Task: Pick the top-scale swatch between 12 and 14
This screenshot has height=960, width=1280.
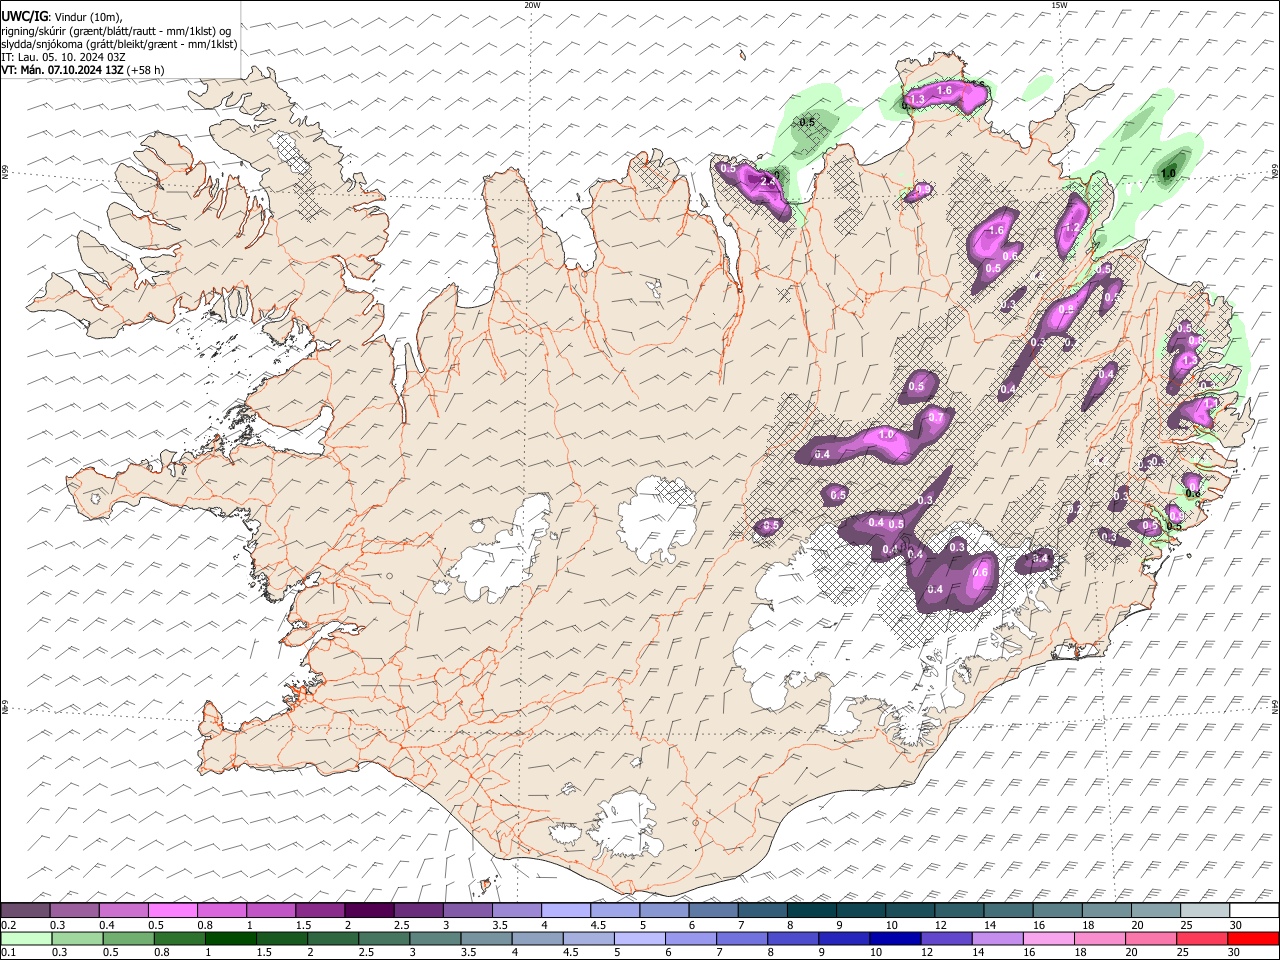Action: 957,910
